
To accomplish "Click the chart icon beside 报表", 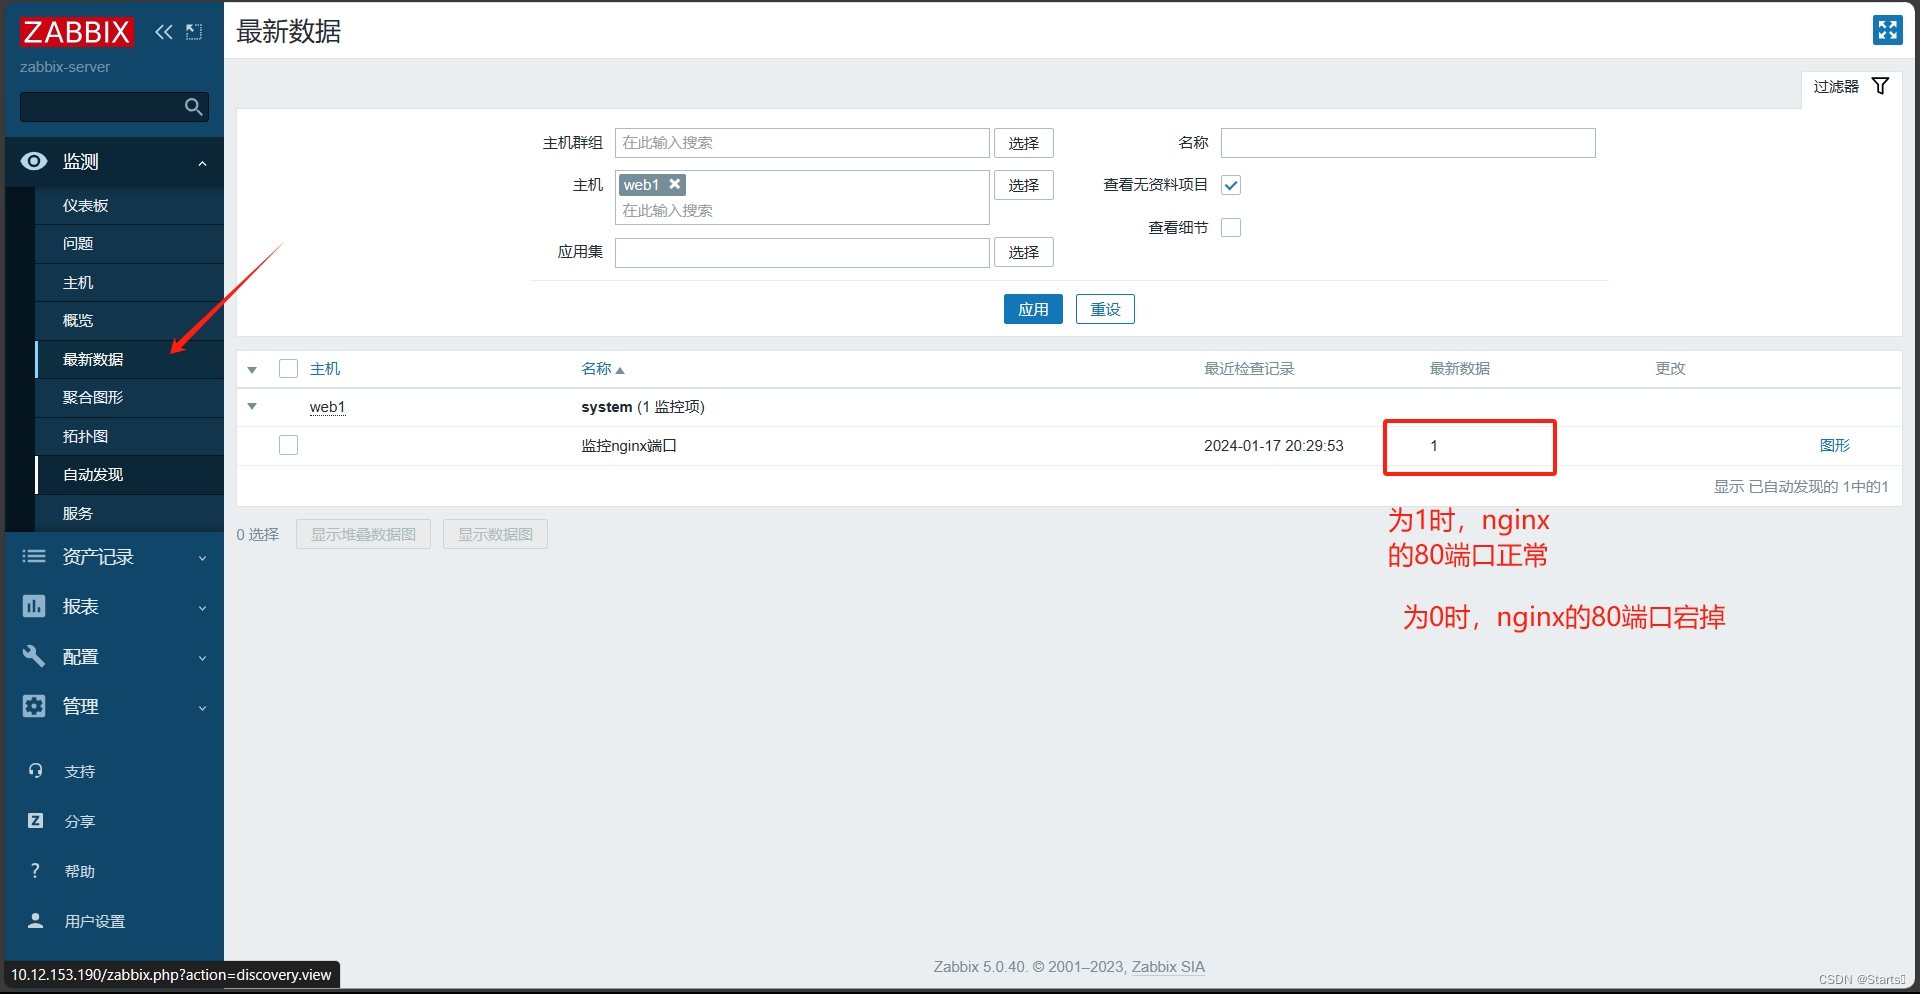I will (x=34, y=606).
